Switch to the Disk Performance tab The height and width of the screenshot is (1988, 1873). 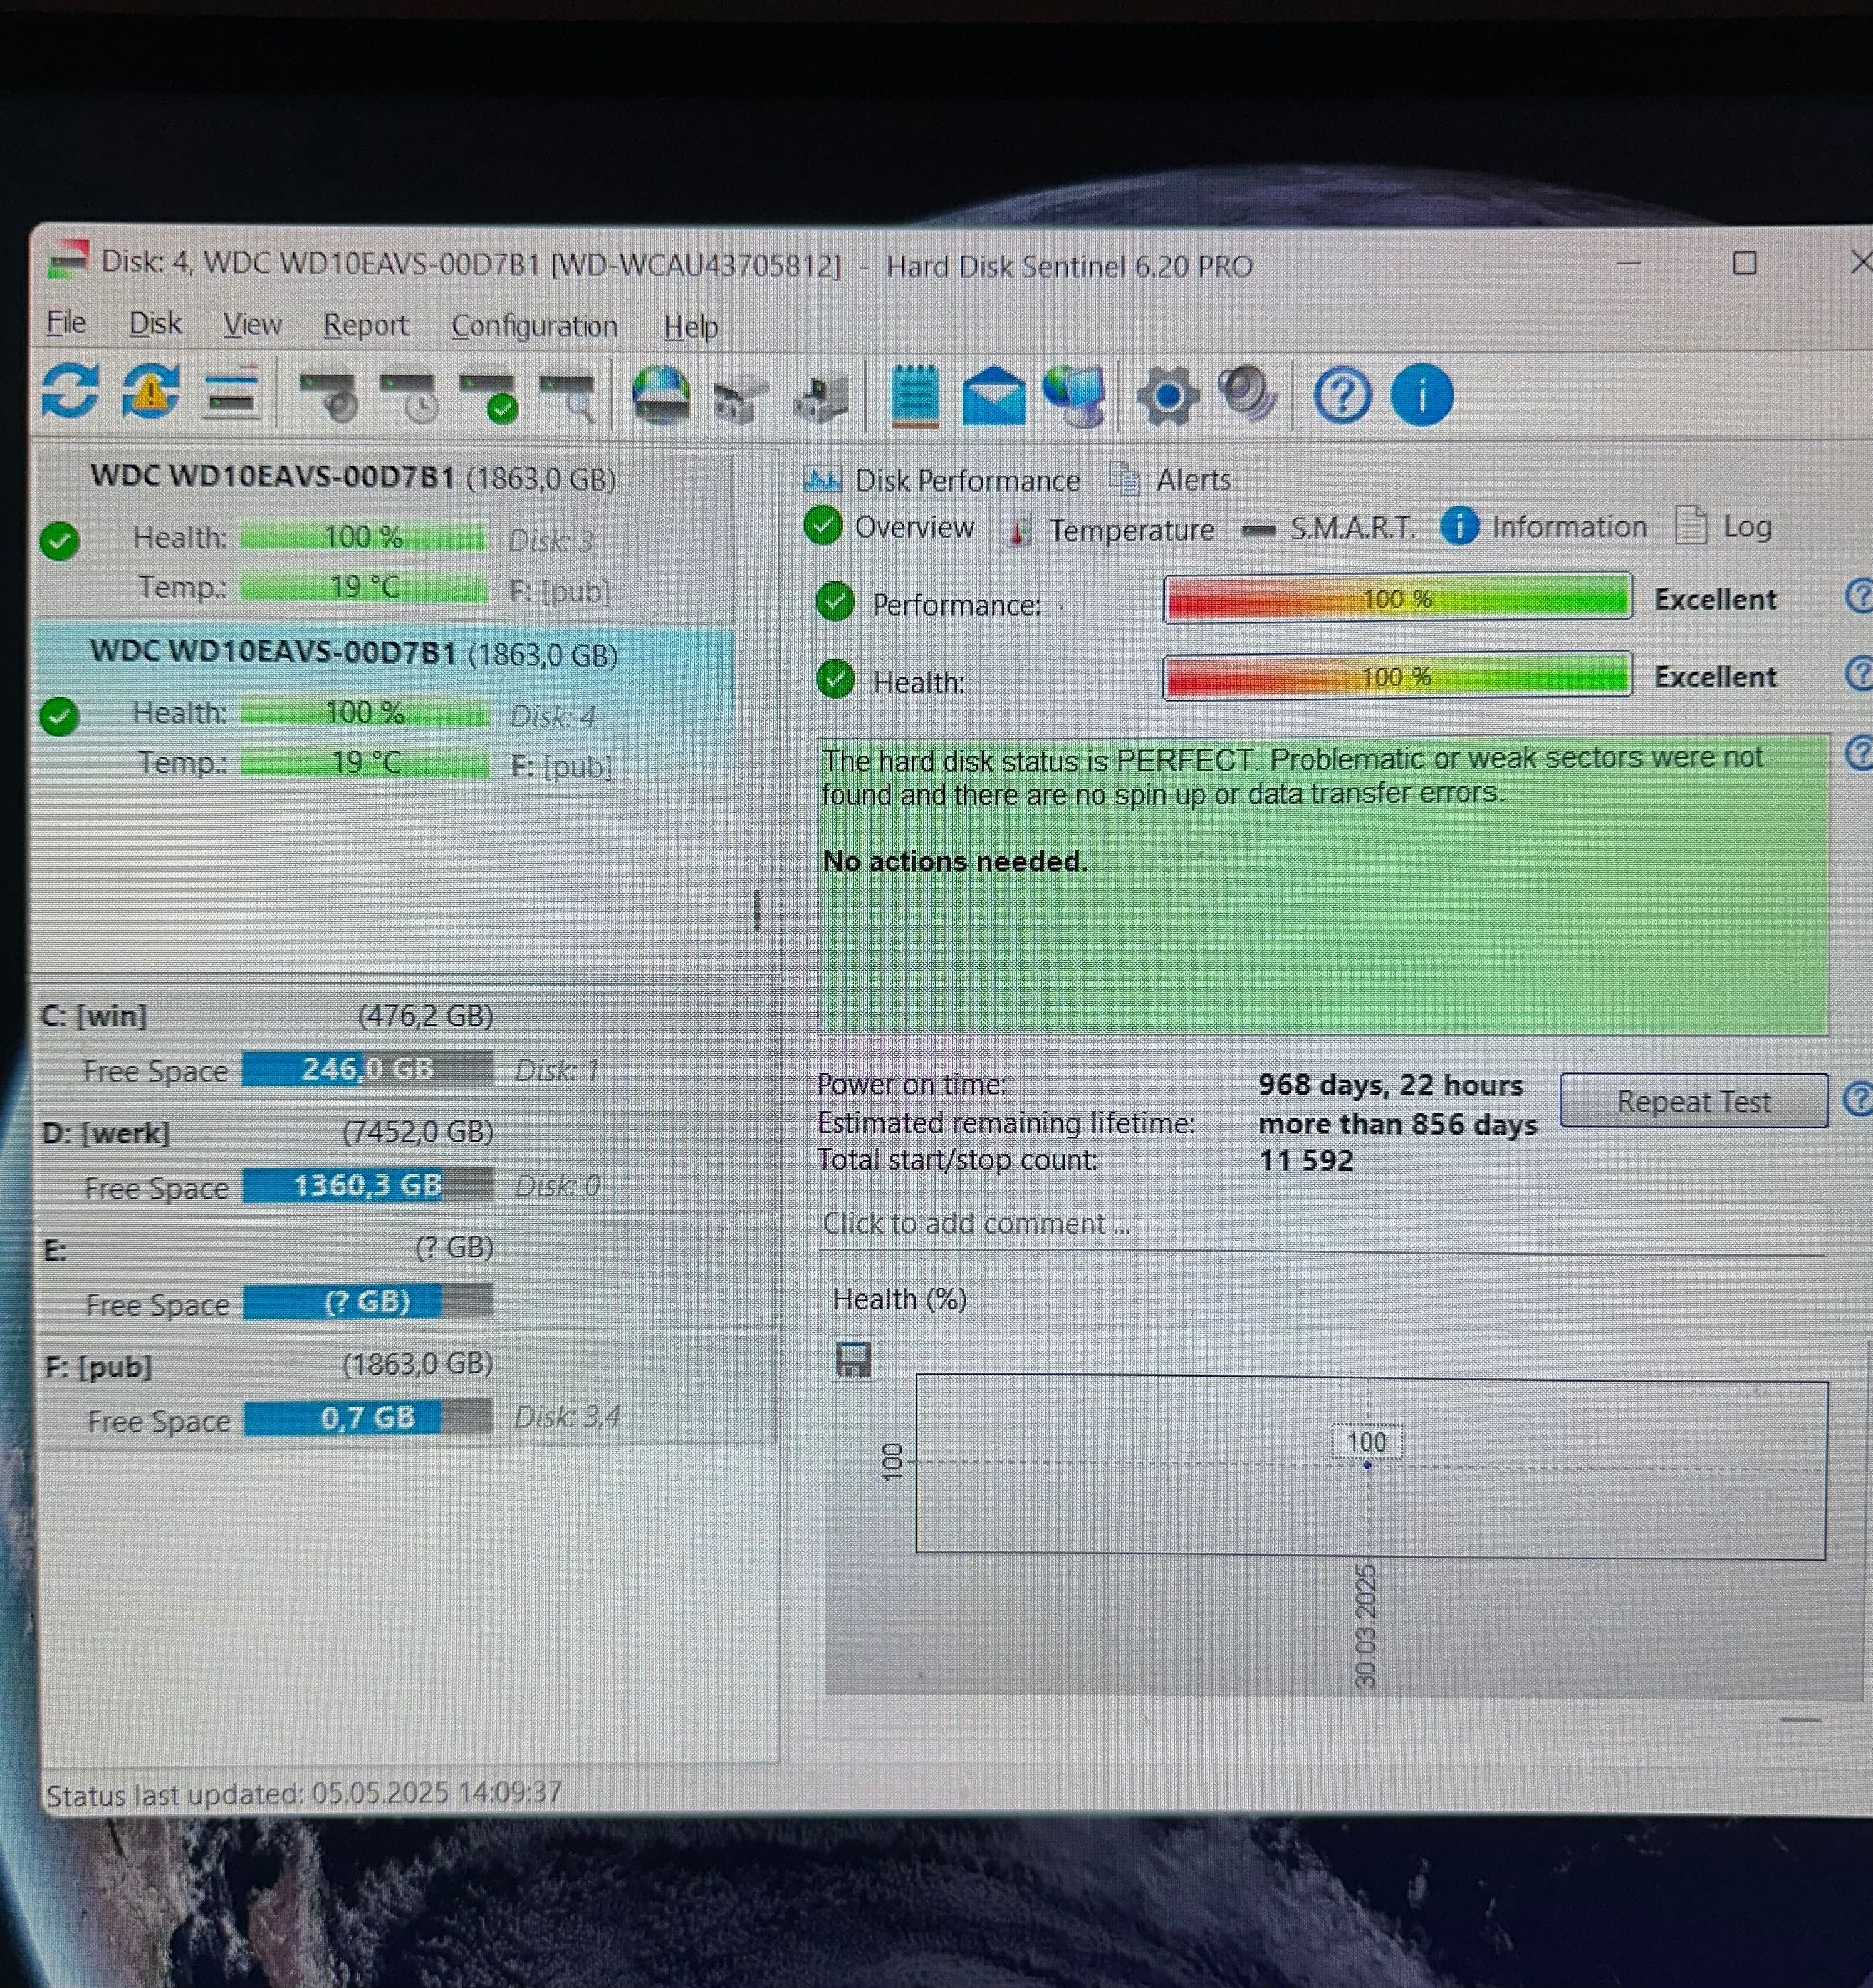(x=942, y=481)
